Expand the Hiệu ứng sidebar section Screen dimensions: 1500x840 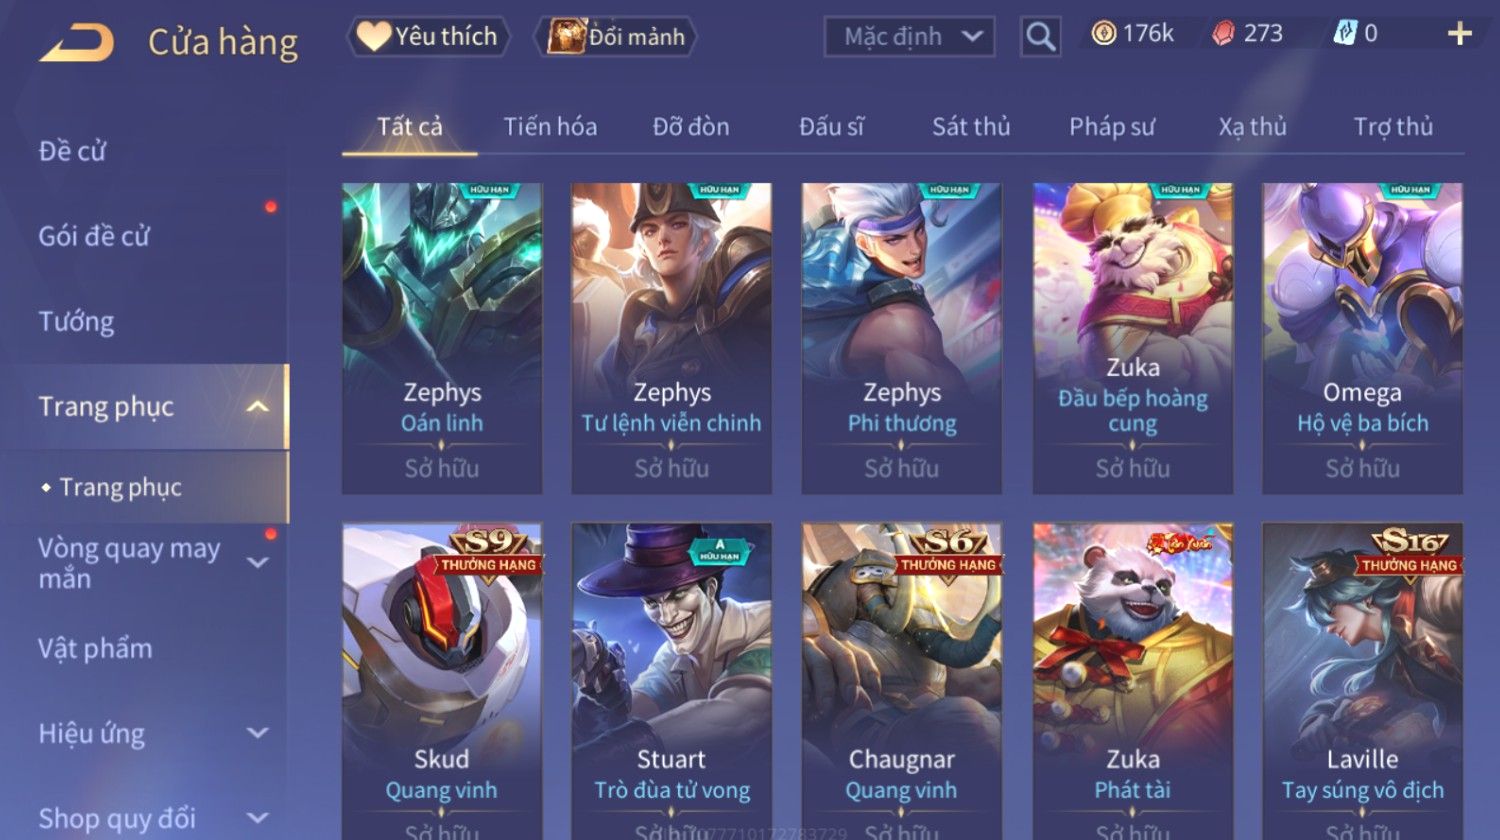[x=257, y=733]
